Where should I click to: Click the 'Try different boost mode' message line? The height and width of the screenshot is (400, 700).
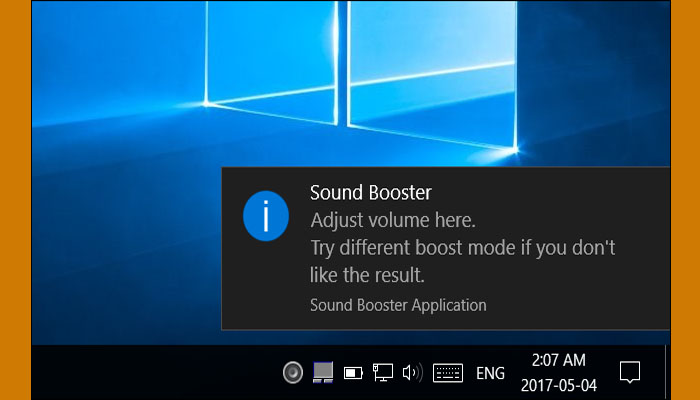pyautogui.click(x=463, y=247)
